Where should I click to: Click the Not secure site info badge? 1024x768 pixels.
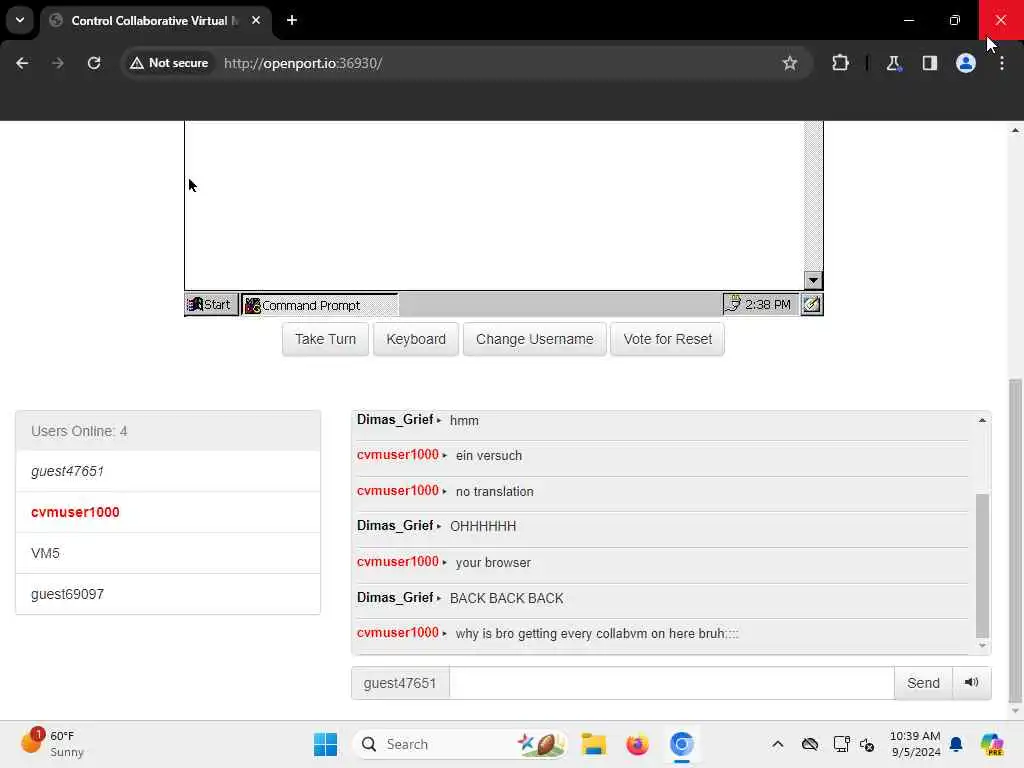(169, 63)
